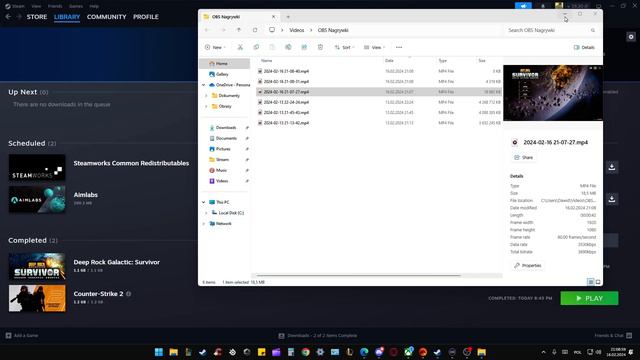
Task: Click Downloads status at Steam bottom bar
Action: (318, 336)
